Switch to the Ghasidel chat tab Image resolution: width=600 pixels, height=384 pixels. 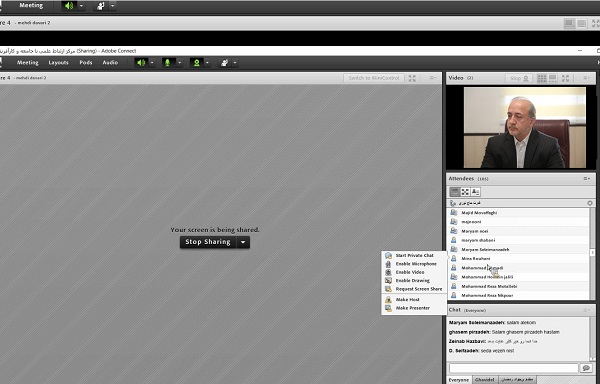[485, 380]
